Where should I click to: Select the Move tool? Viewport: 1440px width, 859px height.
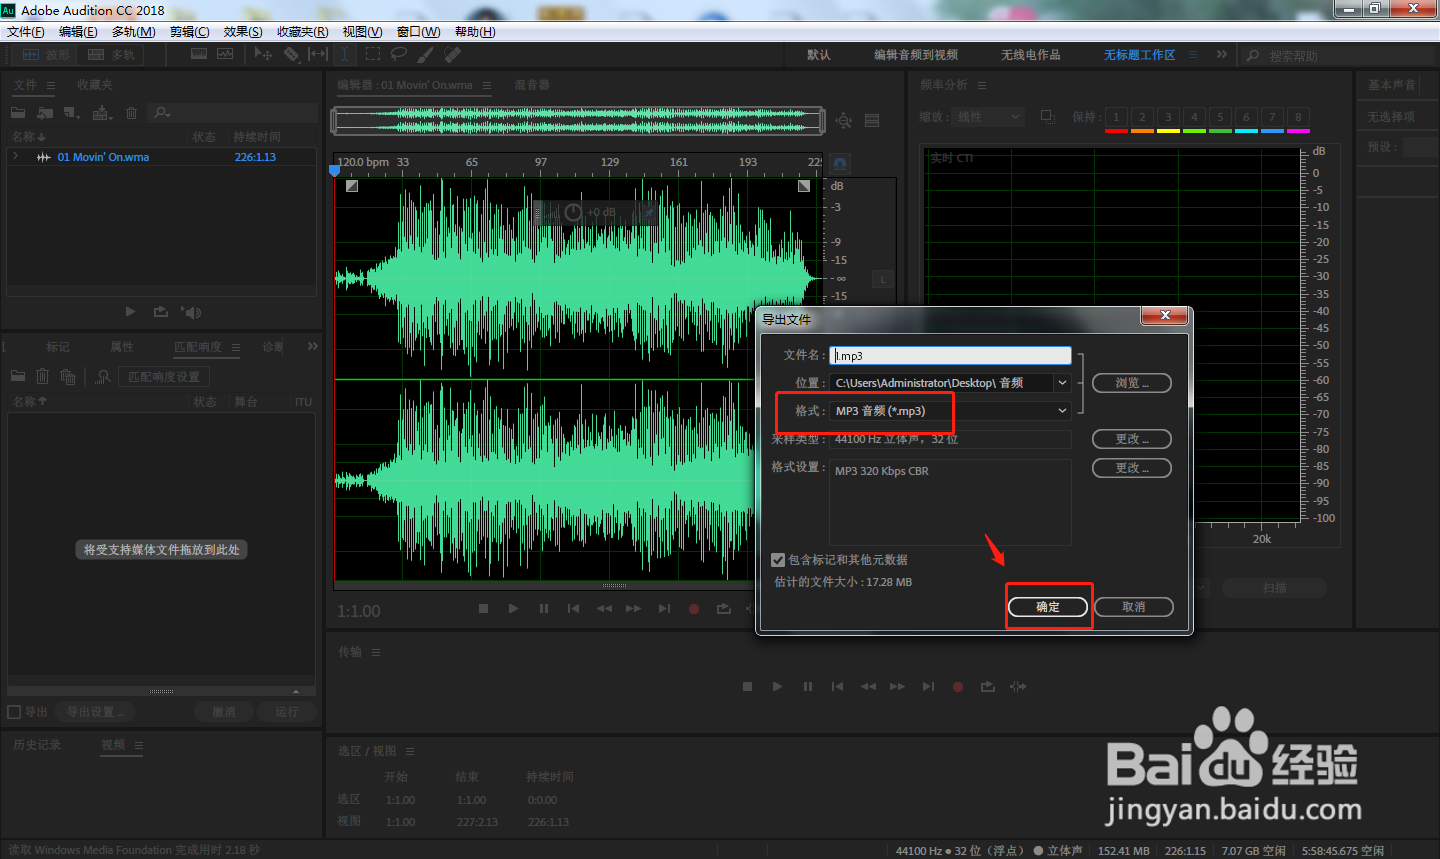(263, 54)
